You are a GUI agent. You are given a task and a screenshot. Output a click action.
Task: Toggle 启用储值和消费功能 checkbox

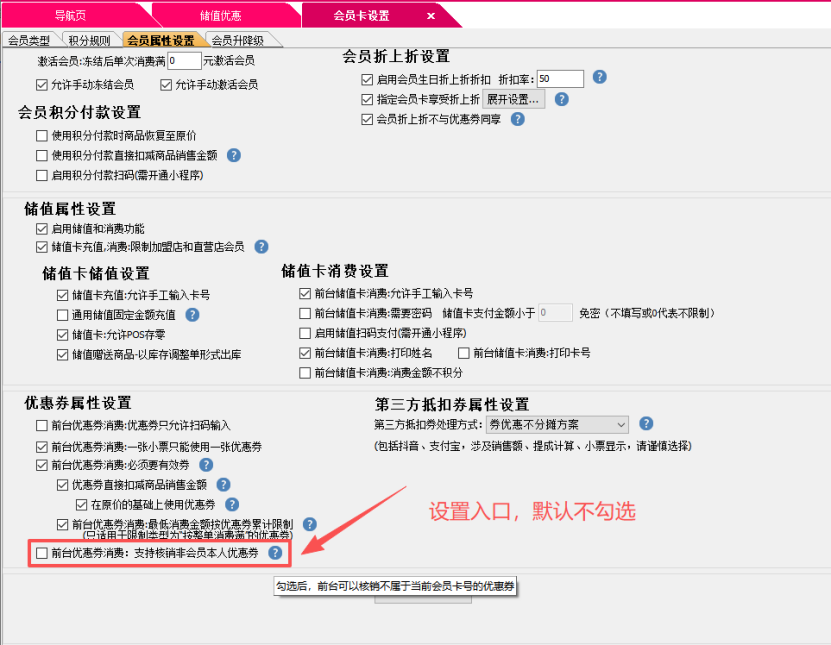[x=42, y=229]
